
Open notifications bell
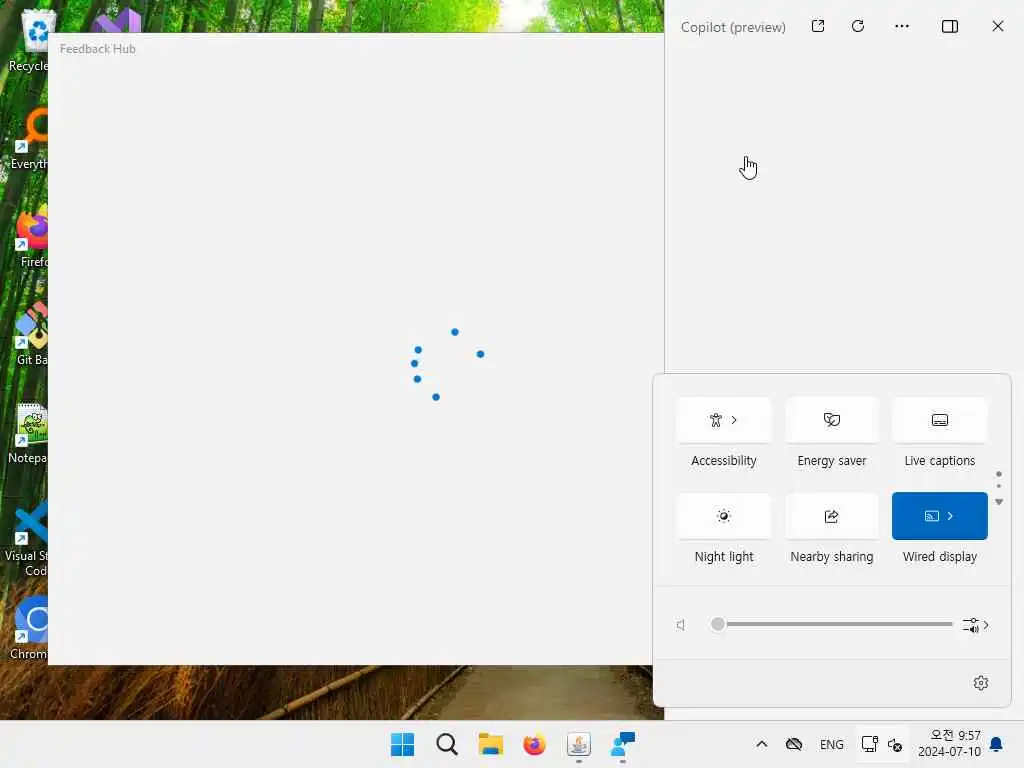pos(997,744)
